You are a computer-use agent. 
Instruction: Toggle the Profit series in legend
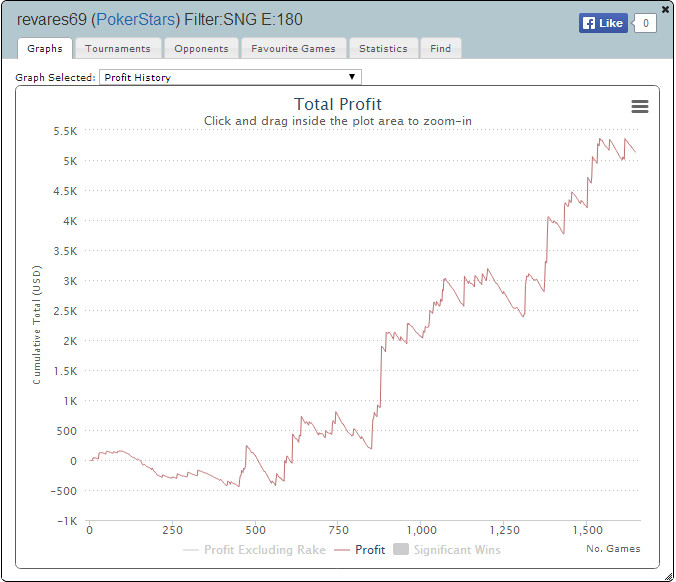360,550
